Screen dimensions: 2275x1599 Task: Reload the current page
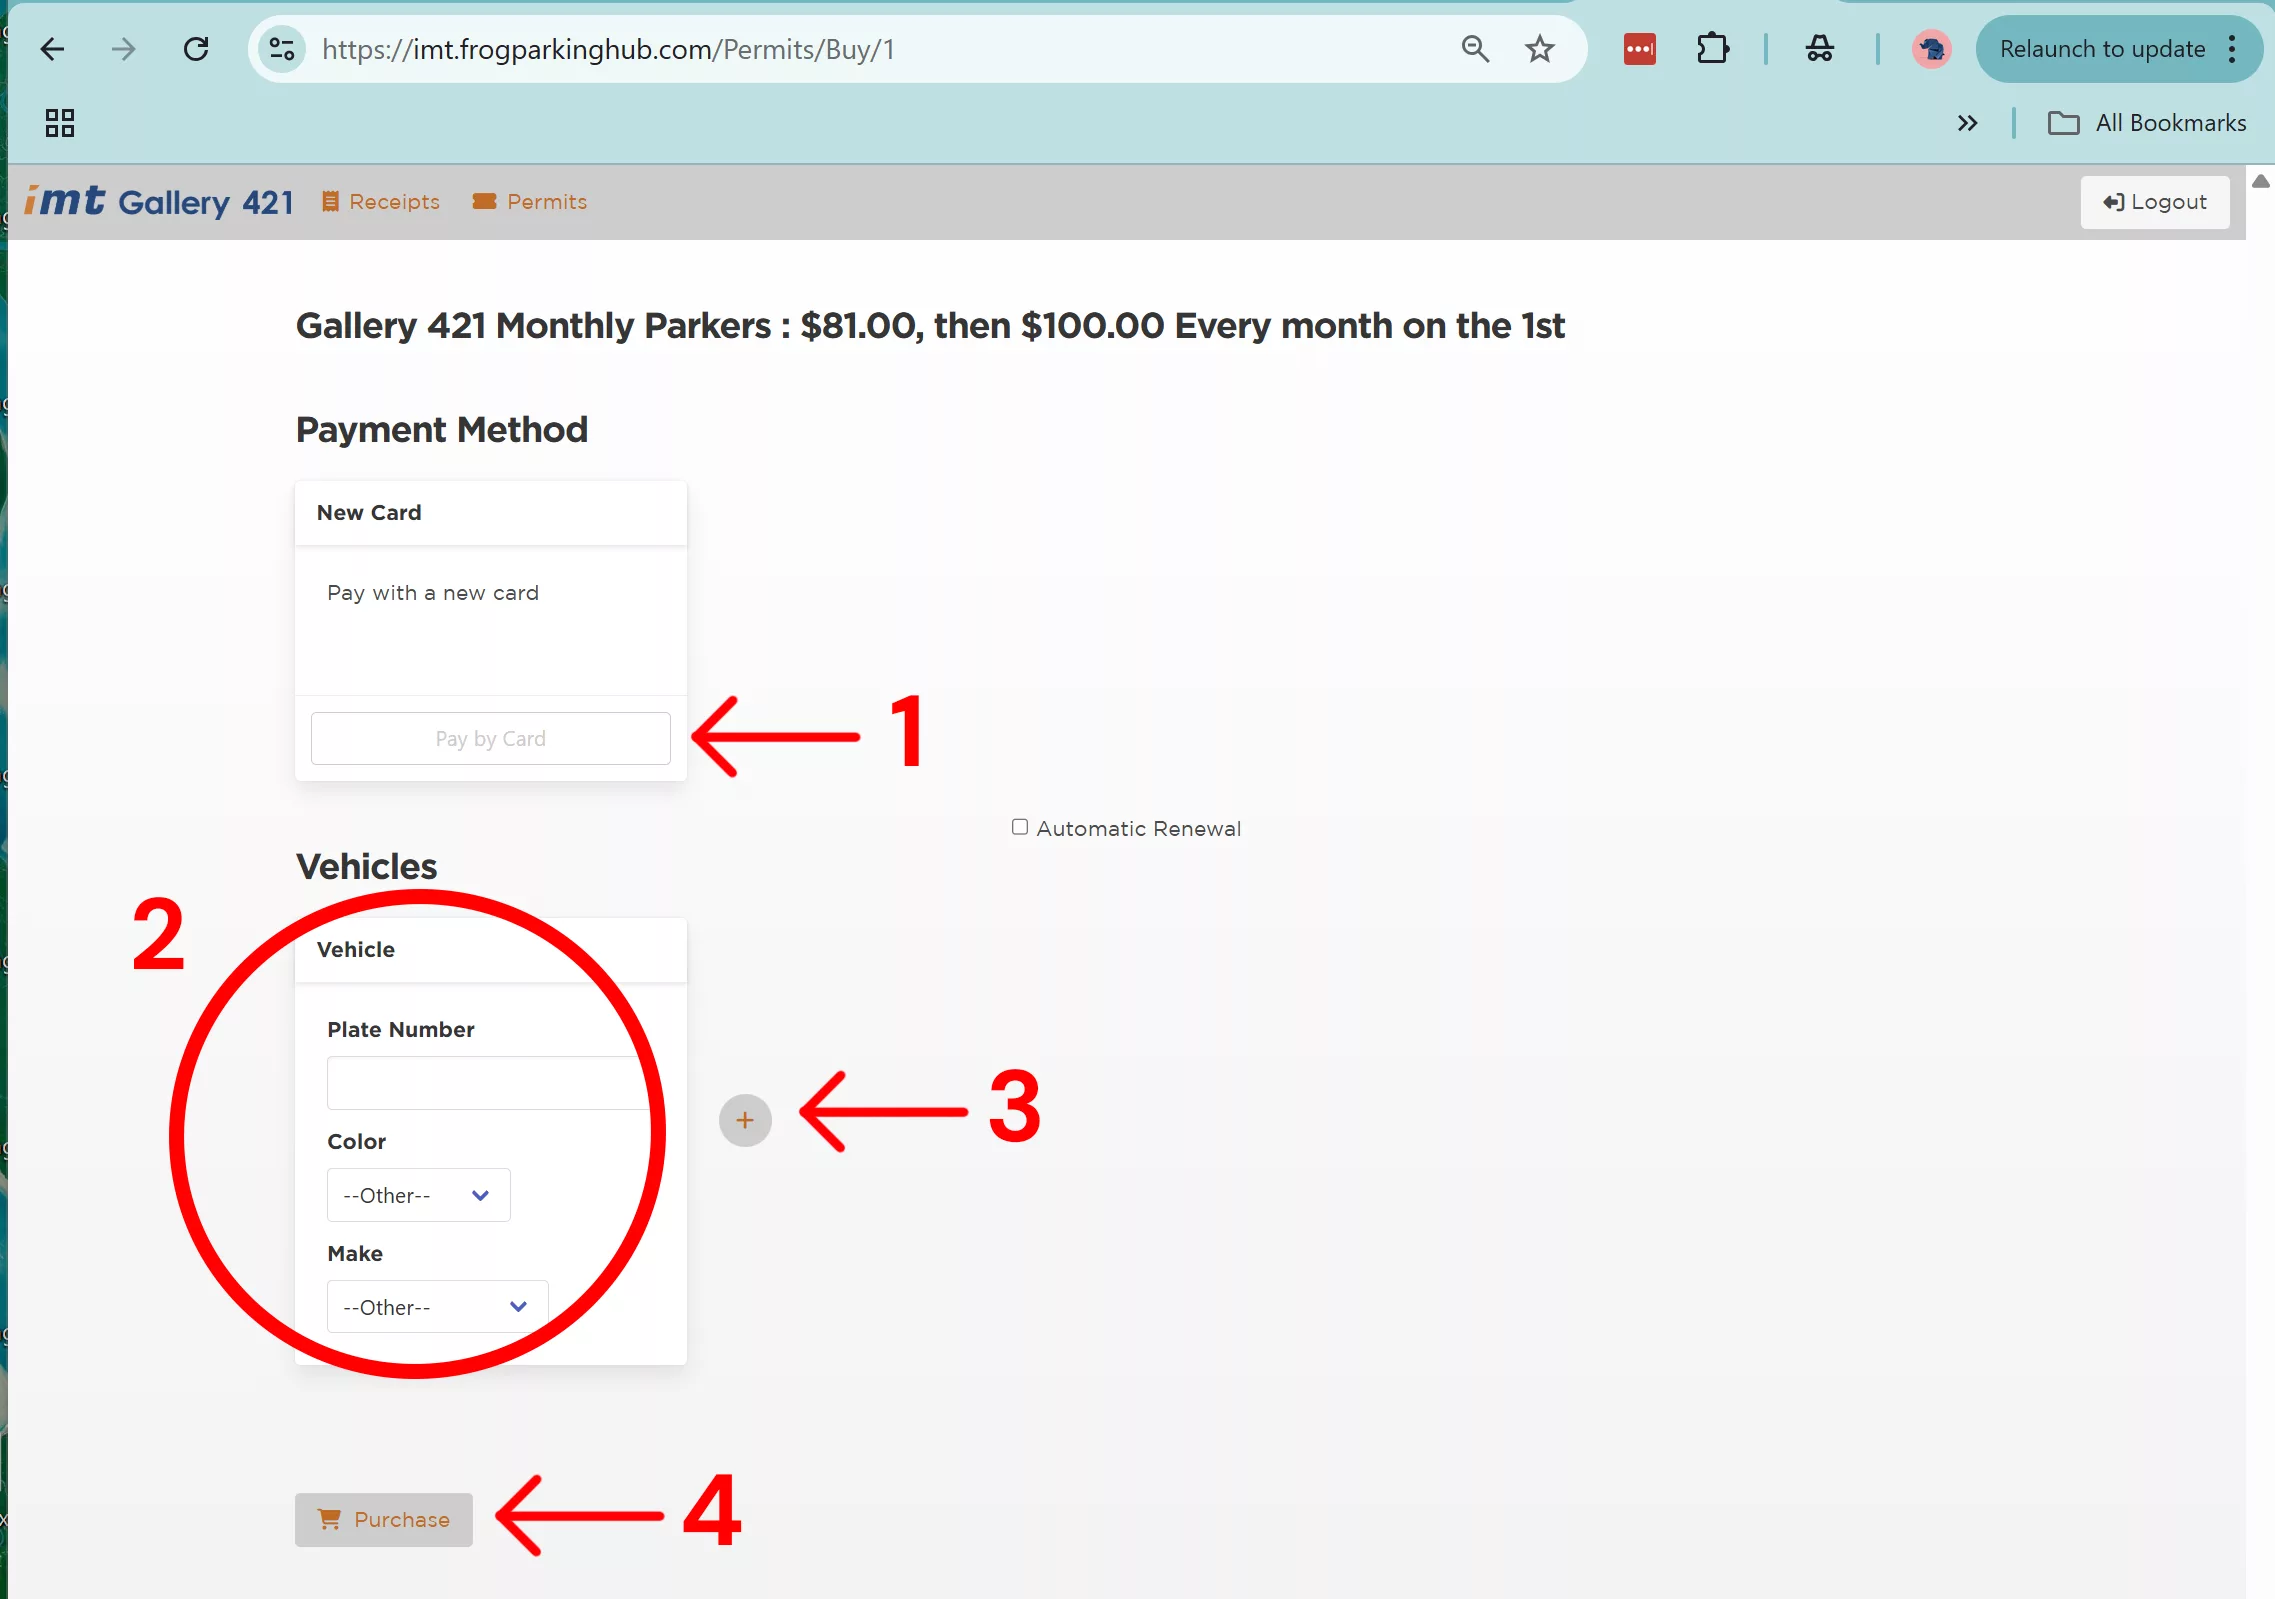(x=196, y=49)
